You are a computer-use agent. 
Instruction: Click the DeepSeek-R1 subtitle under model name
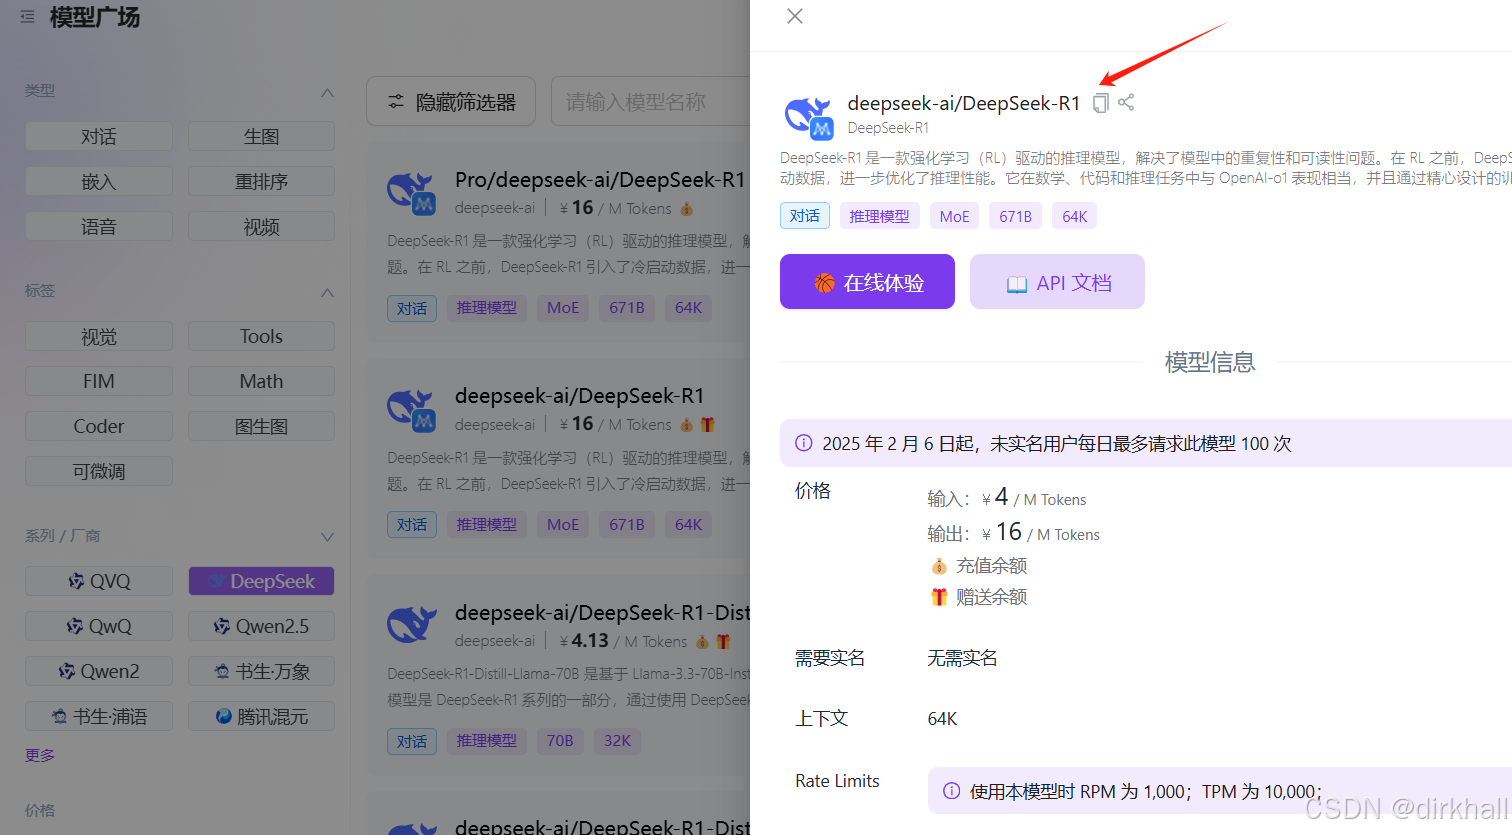pyautogui.click(x=888, y=128)
